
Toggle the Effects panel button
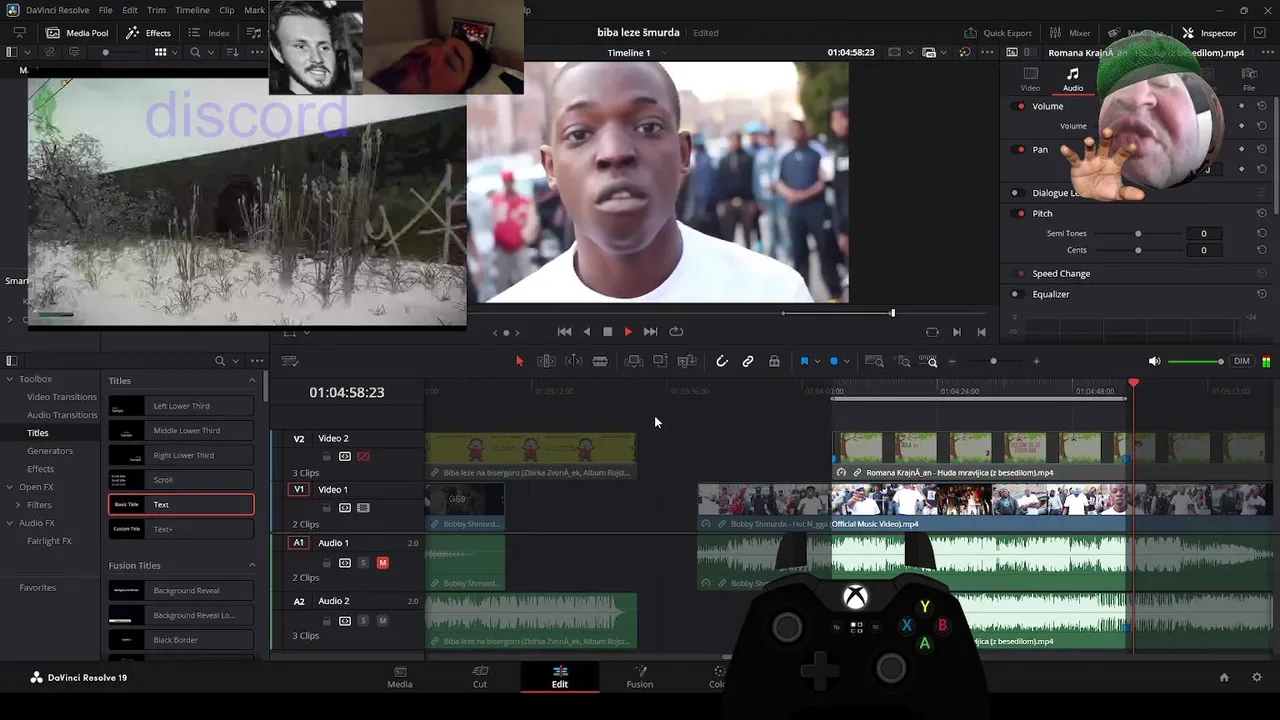[148, 33]
